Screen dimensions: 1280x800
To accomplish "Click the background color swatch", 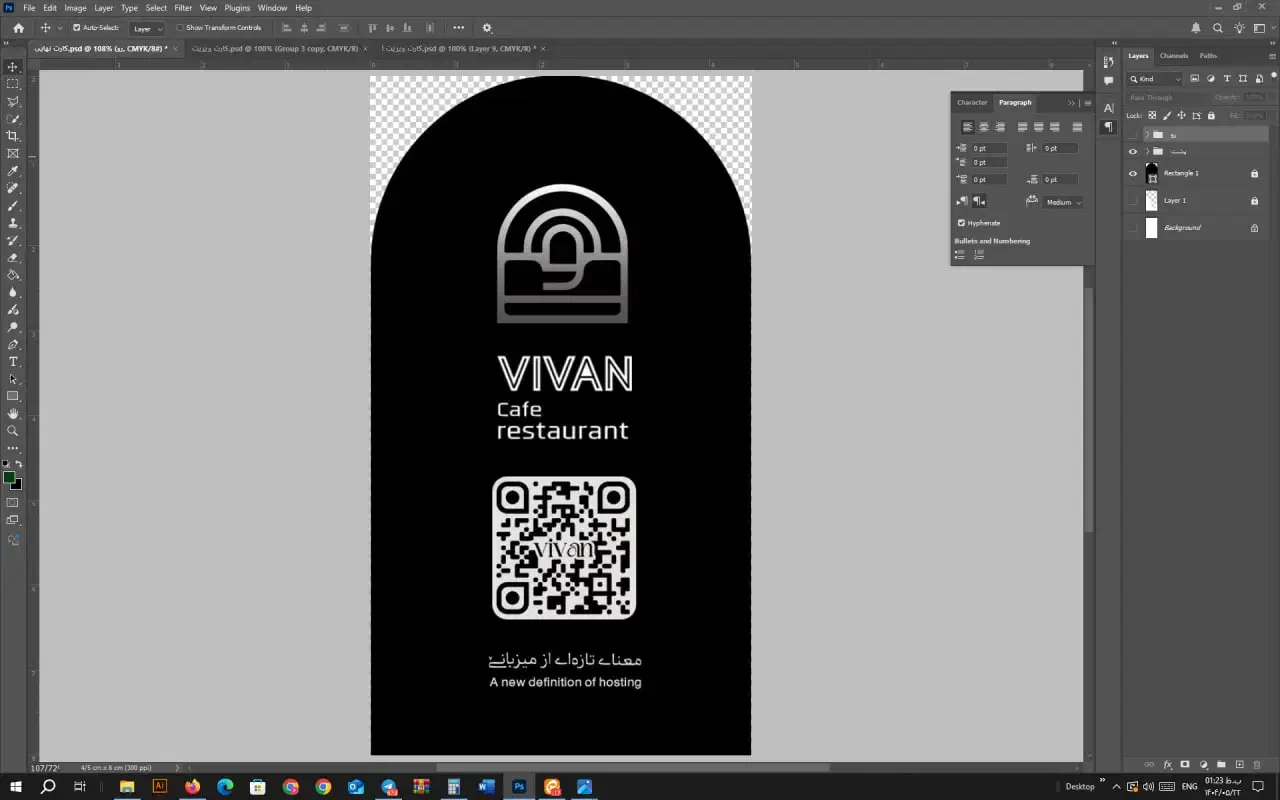I will pos(18,486).
